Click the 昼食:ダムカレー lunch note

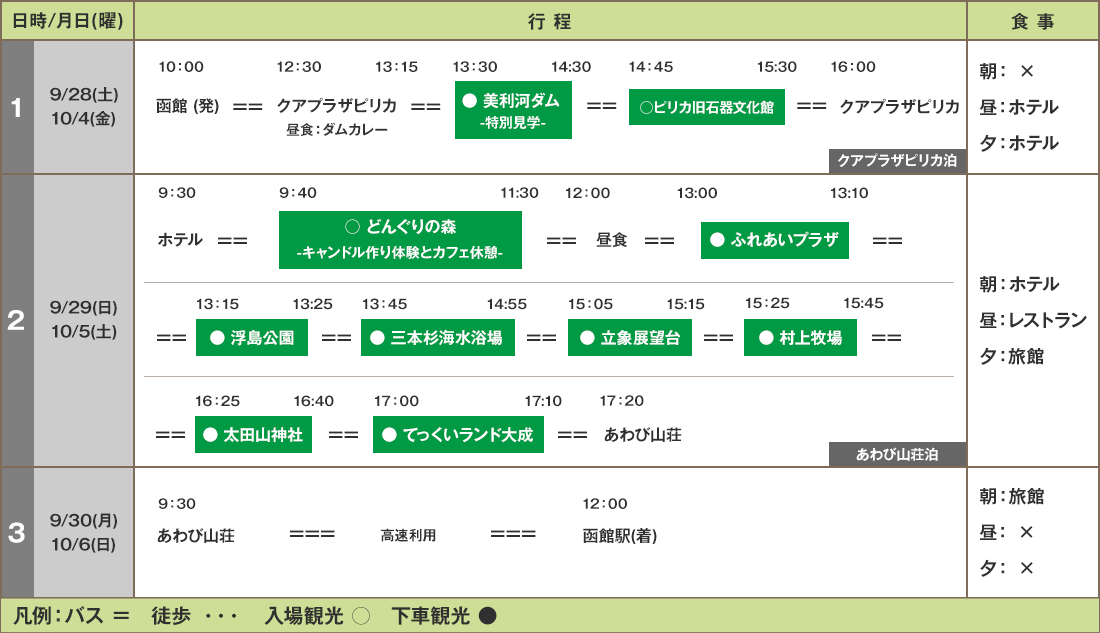click(337, 130)
